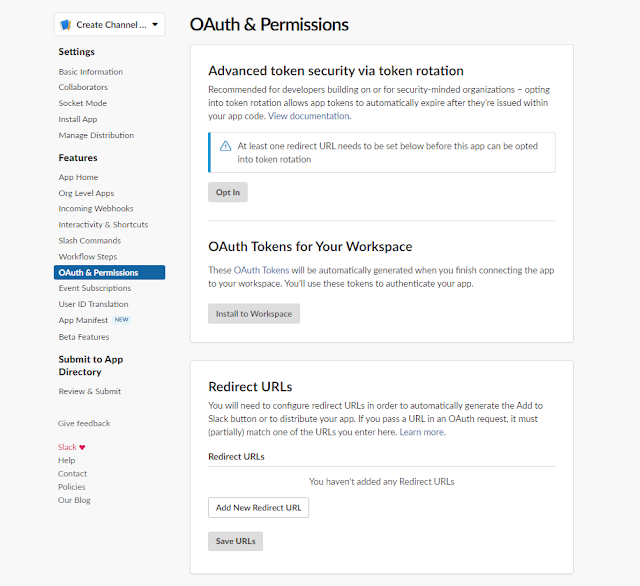This screenshot has width=640, height=586.
Task: Expand the Create Channel app dropdown arrow
Action: point(155,24)
